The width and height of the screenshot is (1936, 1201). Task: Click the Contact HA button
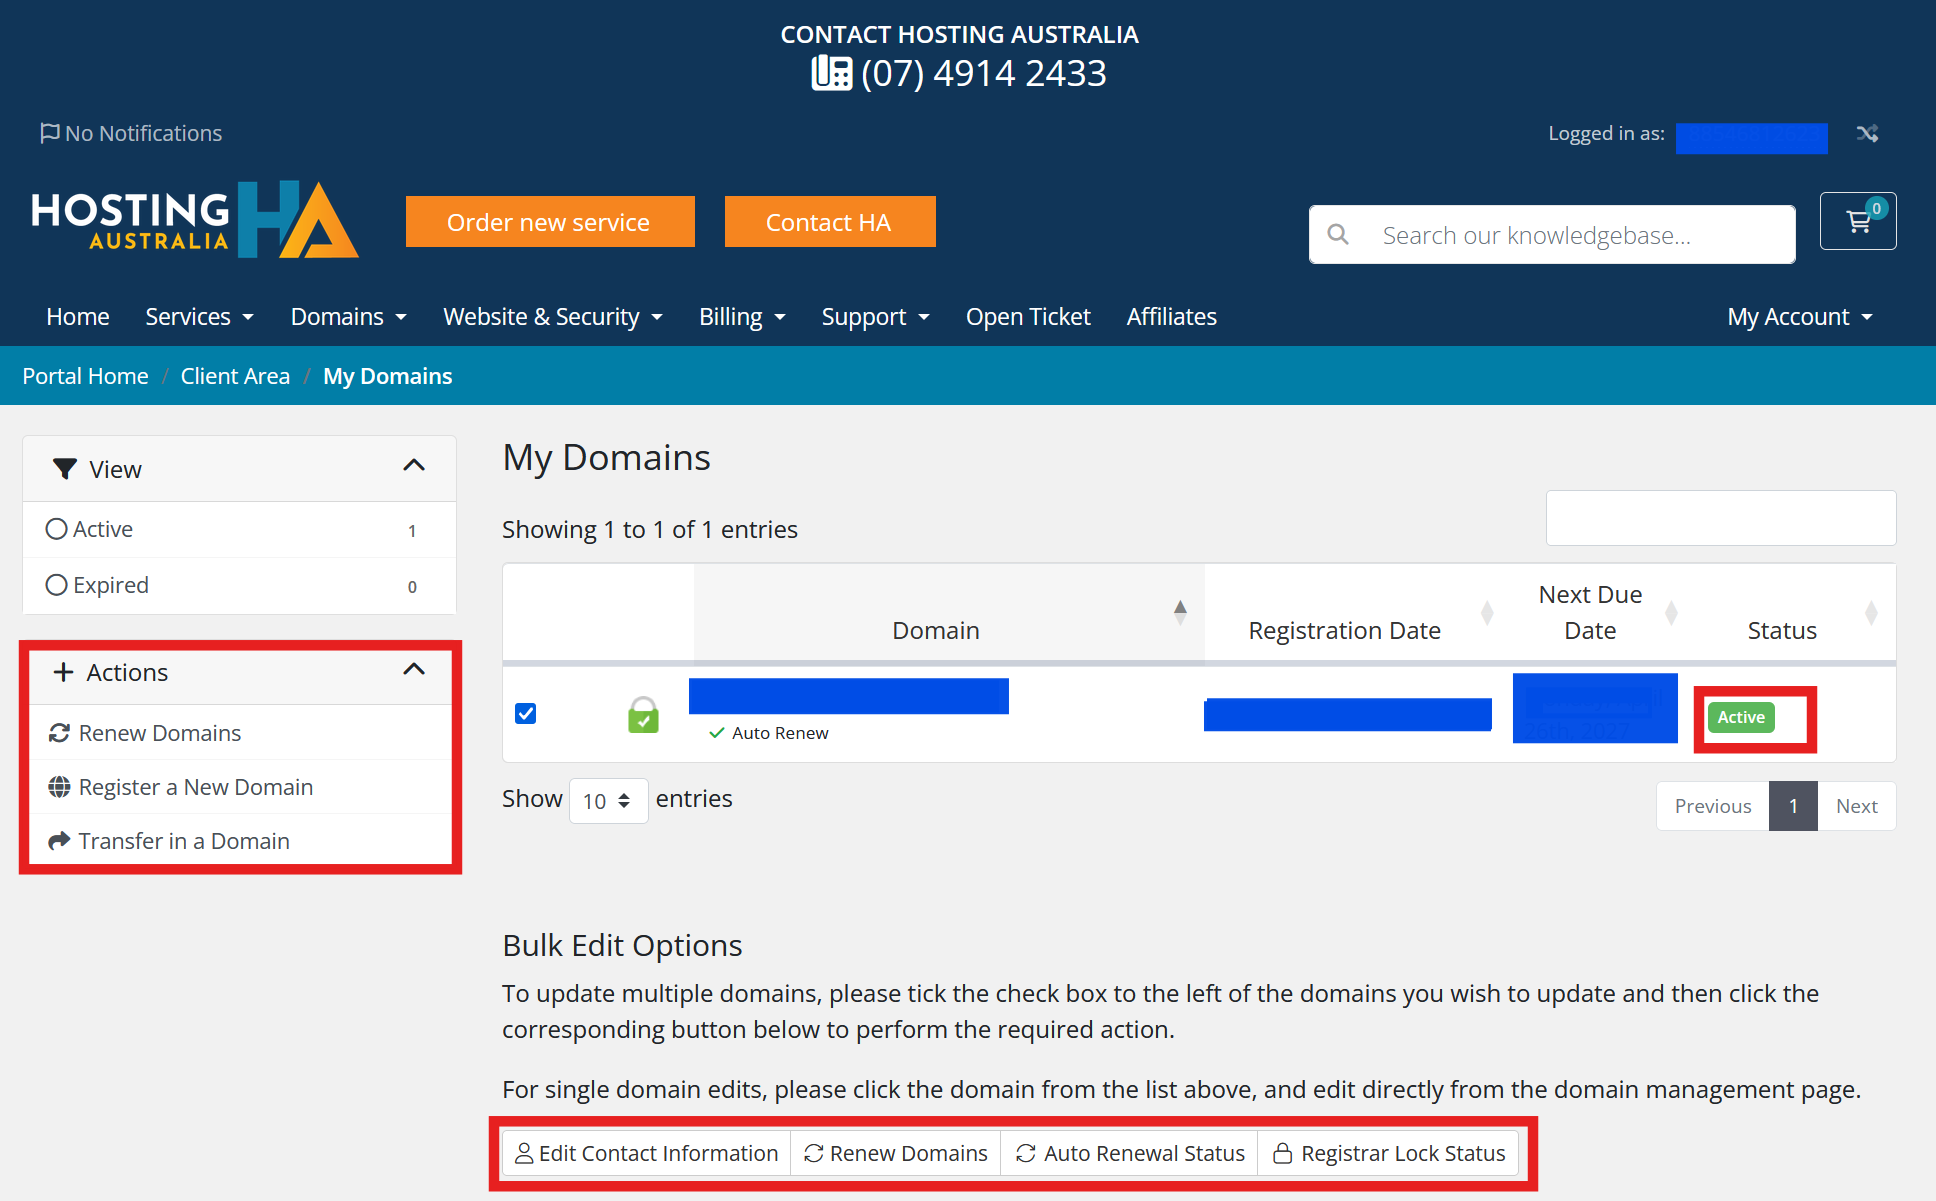click(x=830, y=221)
